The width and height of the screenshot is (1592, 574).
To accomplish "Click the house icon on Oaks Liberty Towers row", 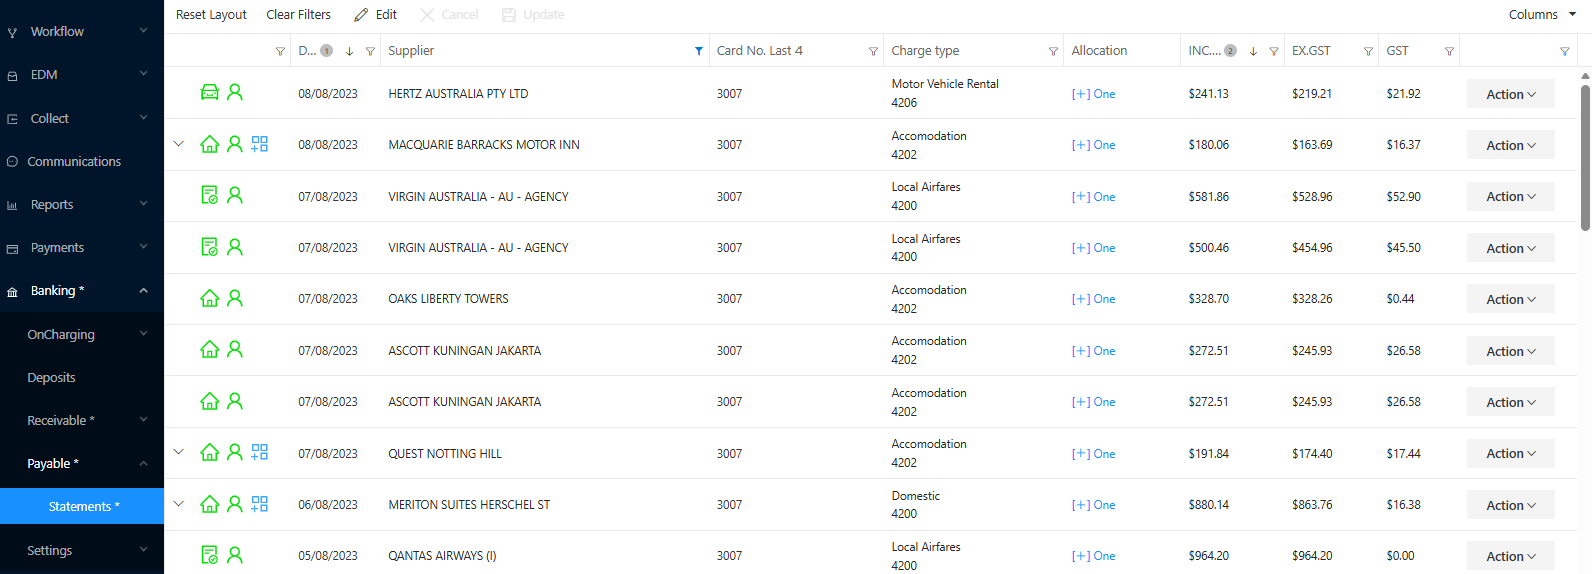I will click(210, 298).
